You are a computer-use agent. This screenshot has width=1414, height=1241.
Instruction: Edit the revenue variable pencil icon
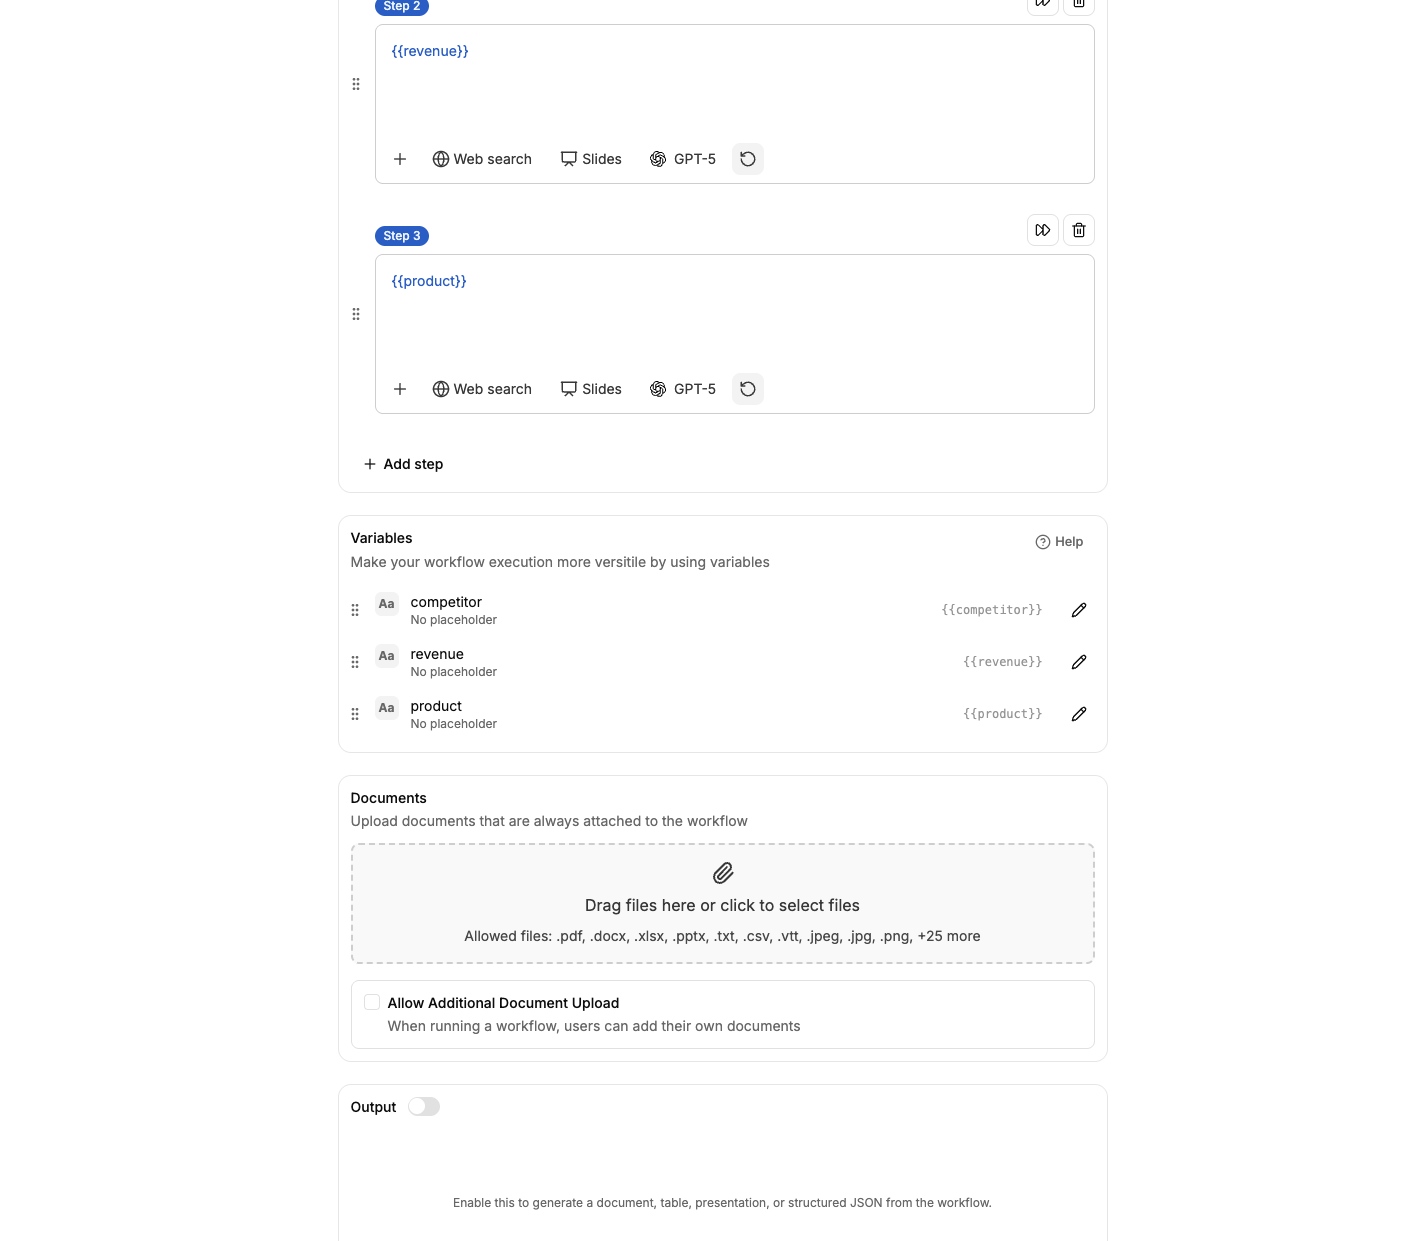tap(1078, 662)
